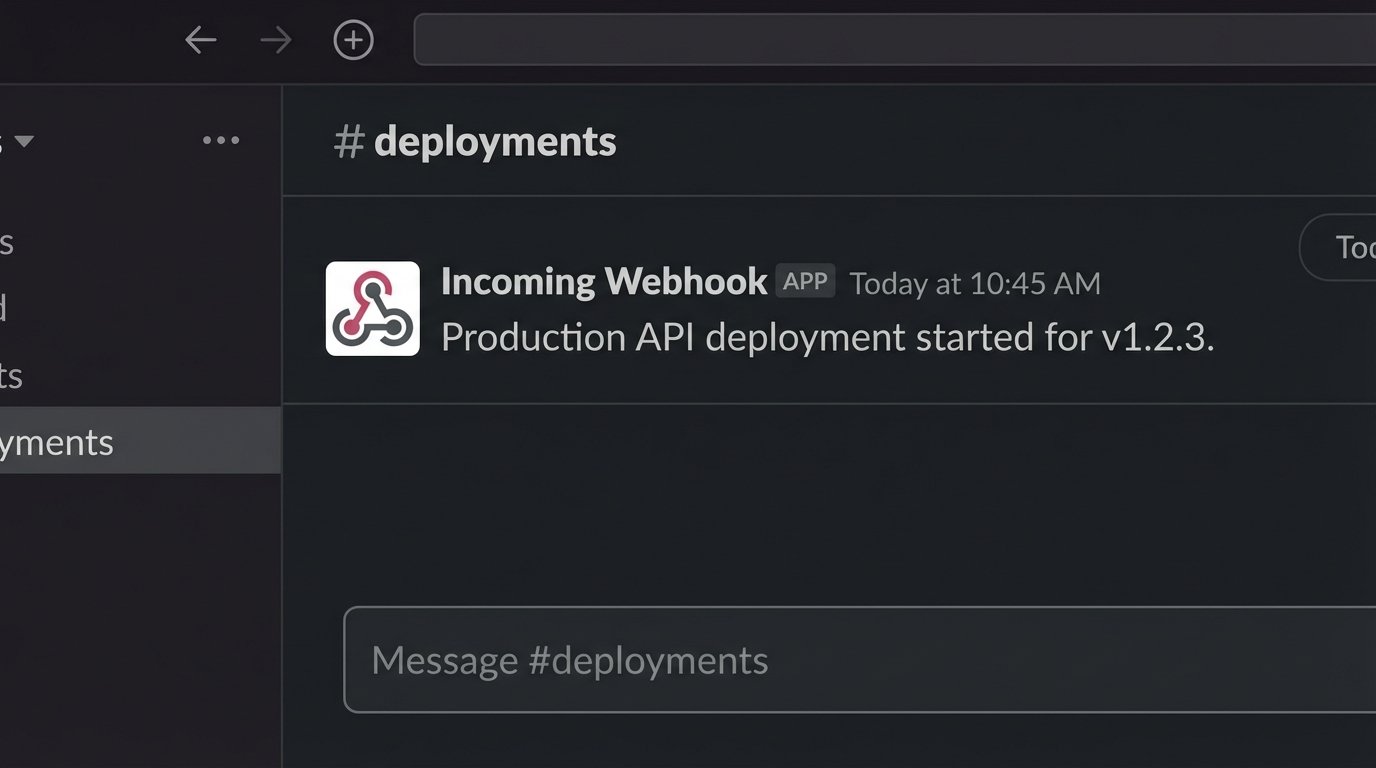
Task: Open the 'Today at 10:45 AM' timestamp
Action: tap(974, 283)
